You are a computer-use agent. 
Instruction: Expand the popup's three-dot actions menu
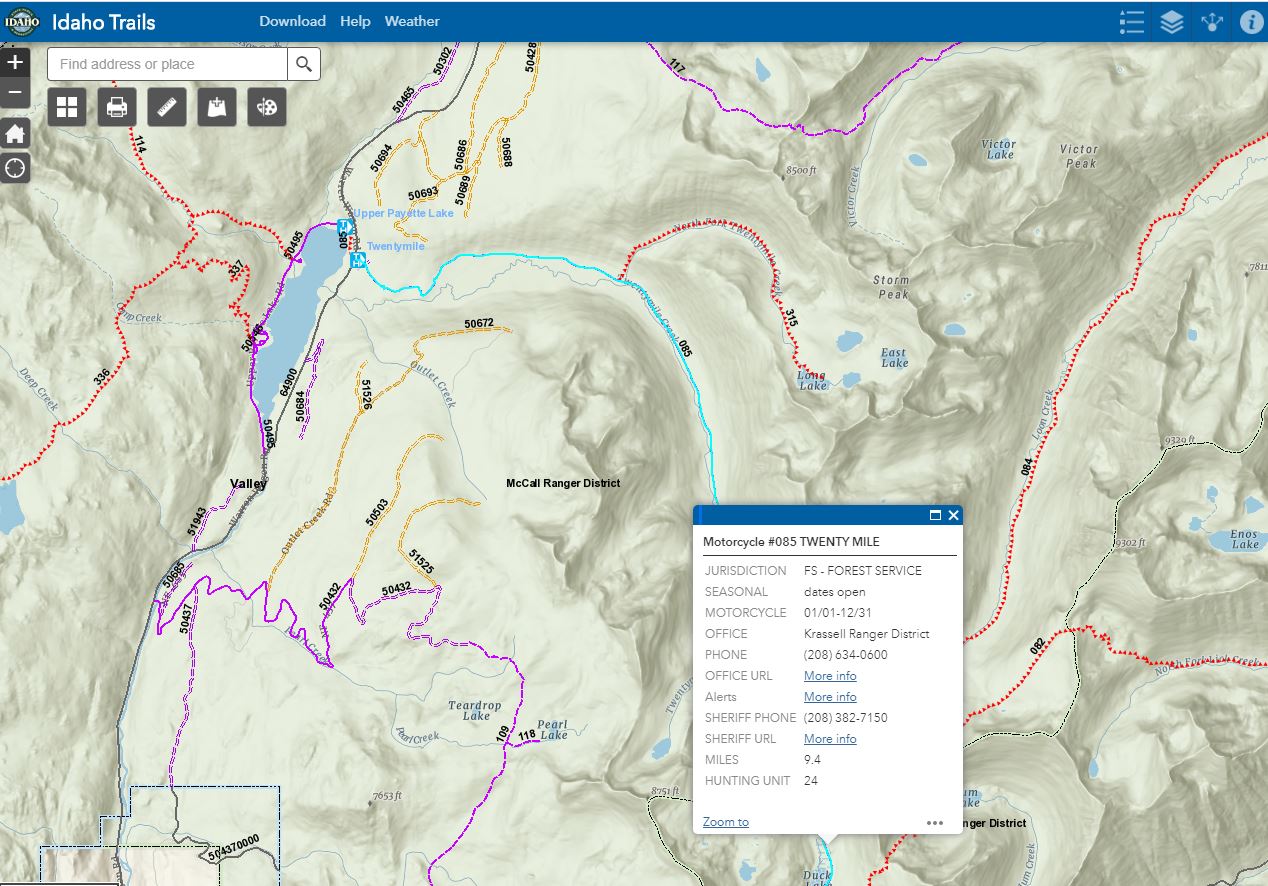[x=935, y=823]
